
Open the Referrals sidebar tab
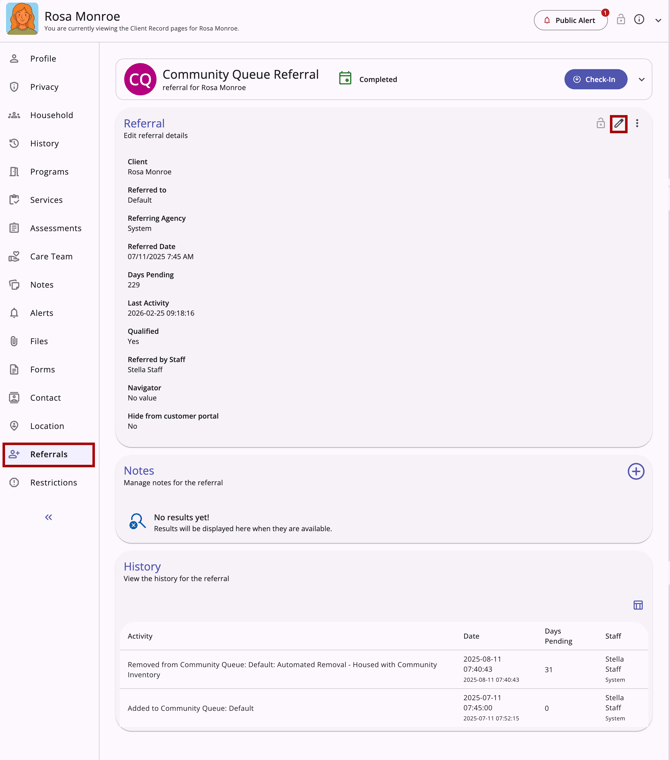(x=49, y=454)
